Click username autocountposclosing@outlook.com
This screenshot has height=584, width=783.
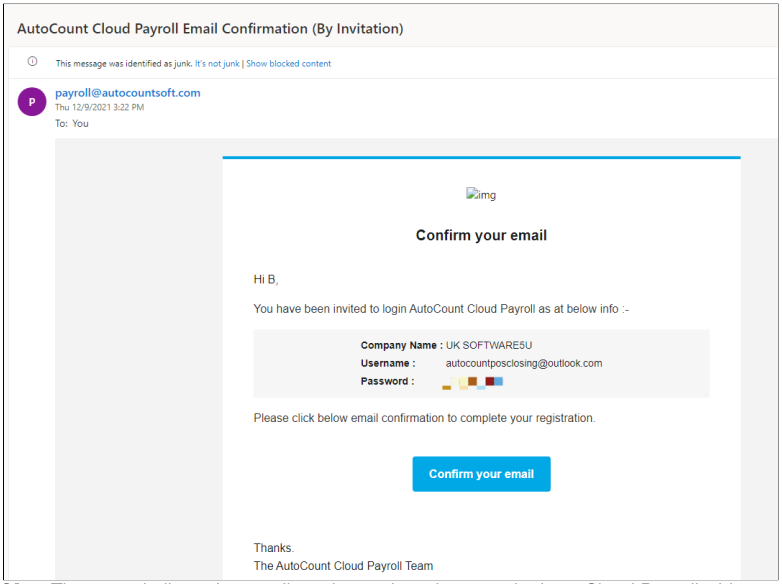pyautogui.click(x=523, y=363)
